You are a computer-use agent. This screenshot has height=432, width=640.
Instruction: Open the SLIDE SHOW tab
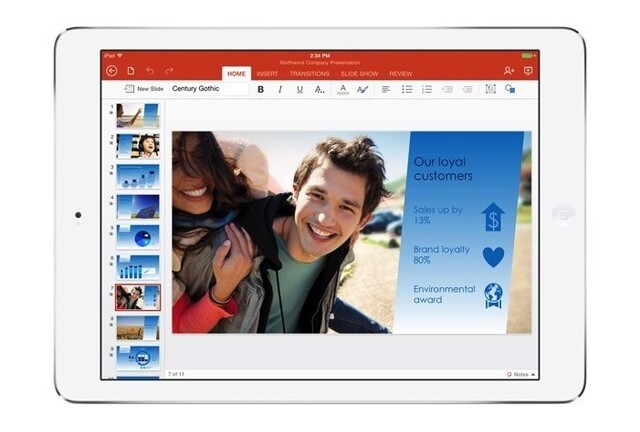coord(360,74)
